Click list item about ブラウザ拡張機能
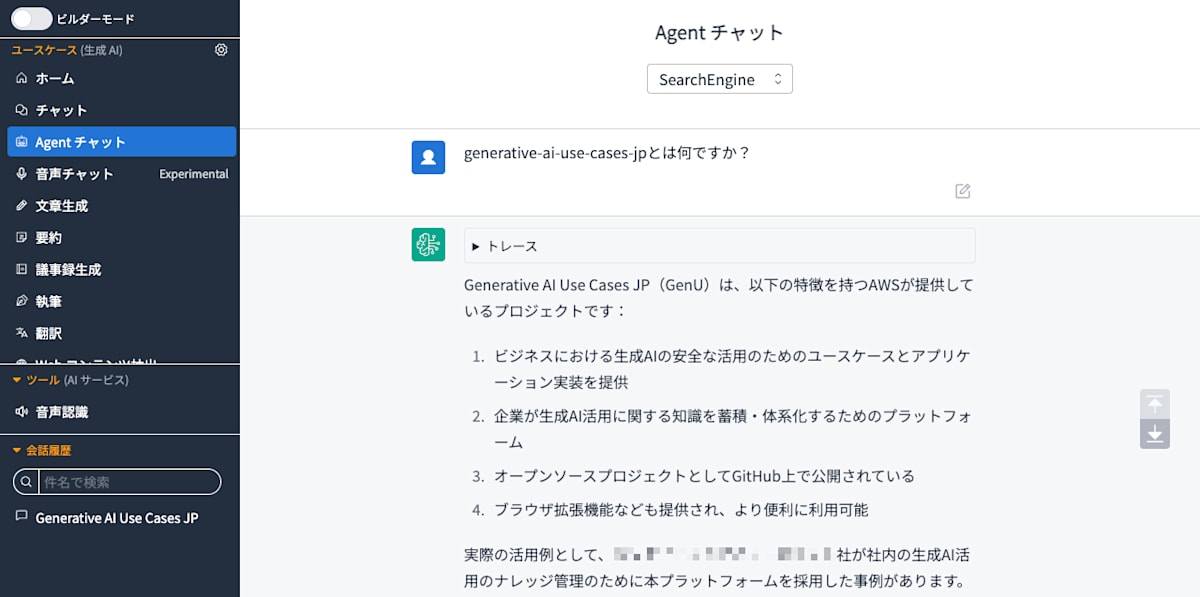1200x597 pixels. point(681,510)
